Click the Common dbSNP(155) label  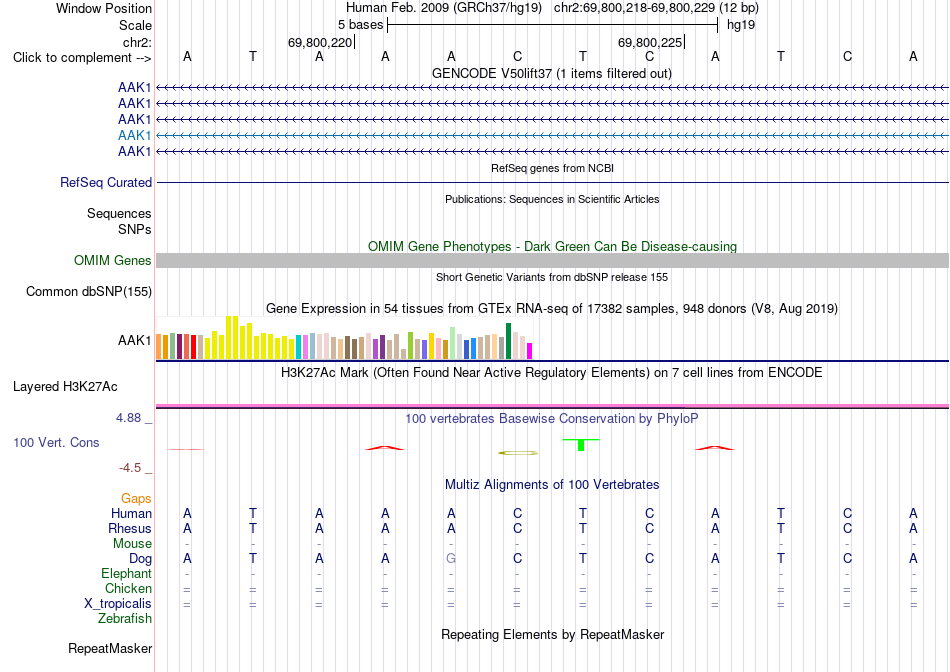click(89, 291)
